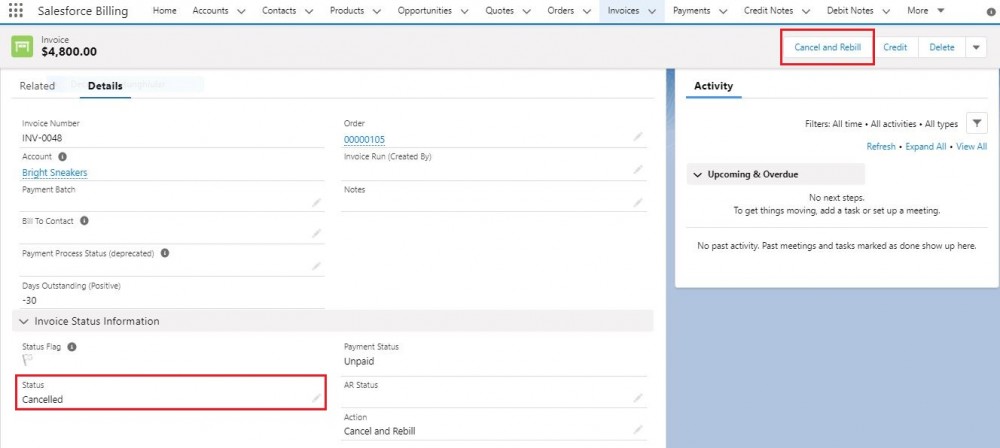
Task: Open the Credit Notes tab dropdown chevron
Action: 806,11
